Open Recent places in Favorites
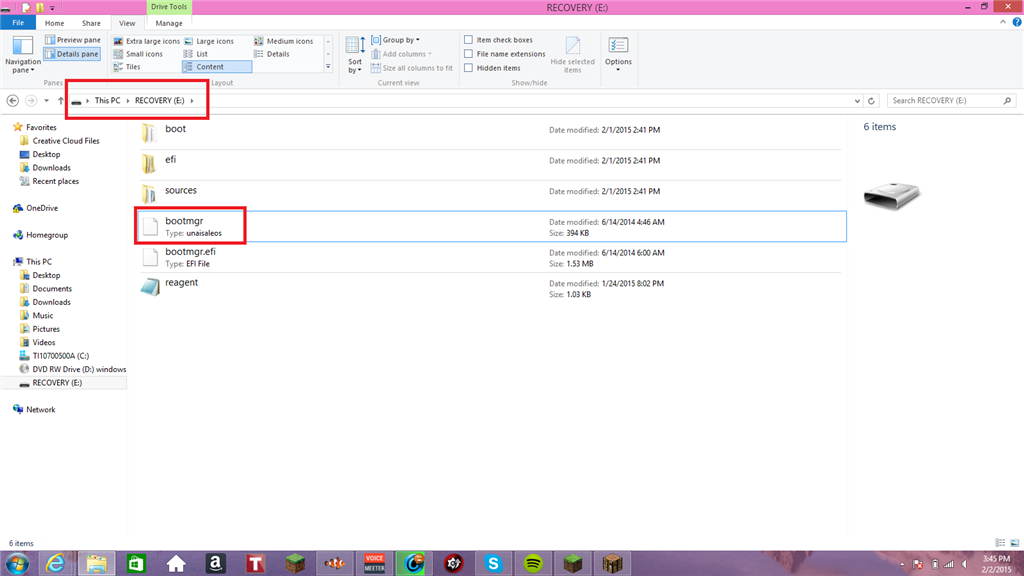1024x576 pixels. [49, 182]
